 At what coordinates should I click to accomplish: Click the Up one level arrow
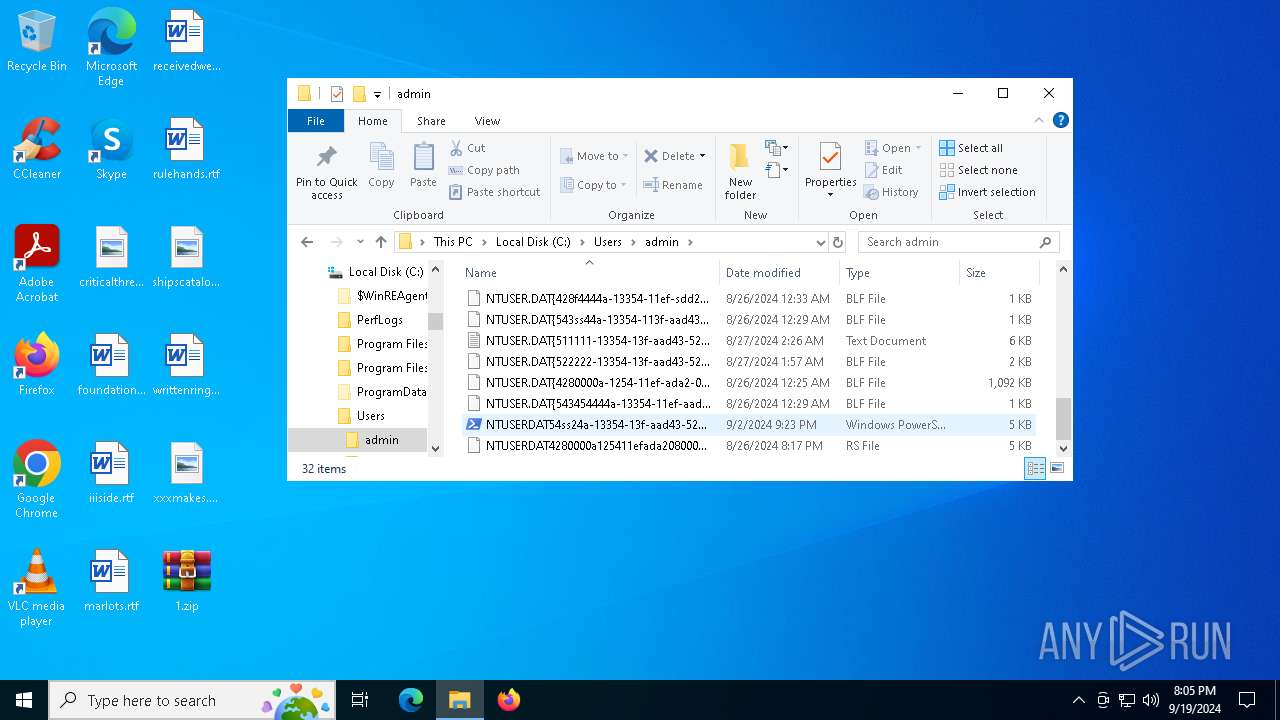(x=381, y=242)
